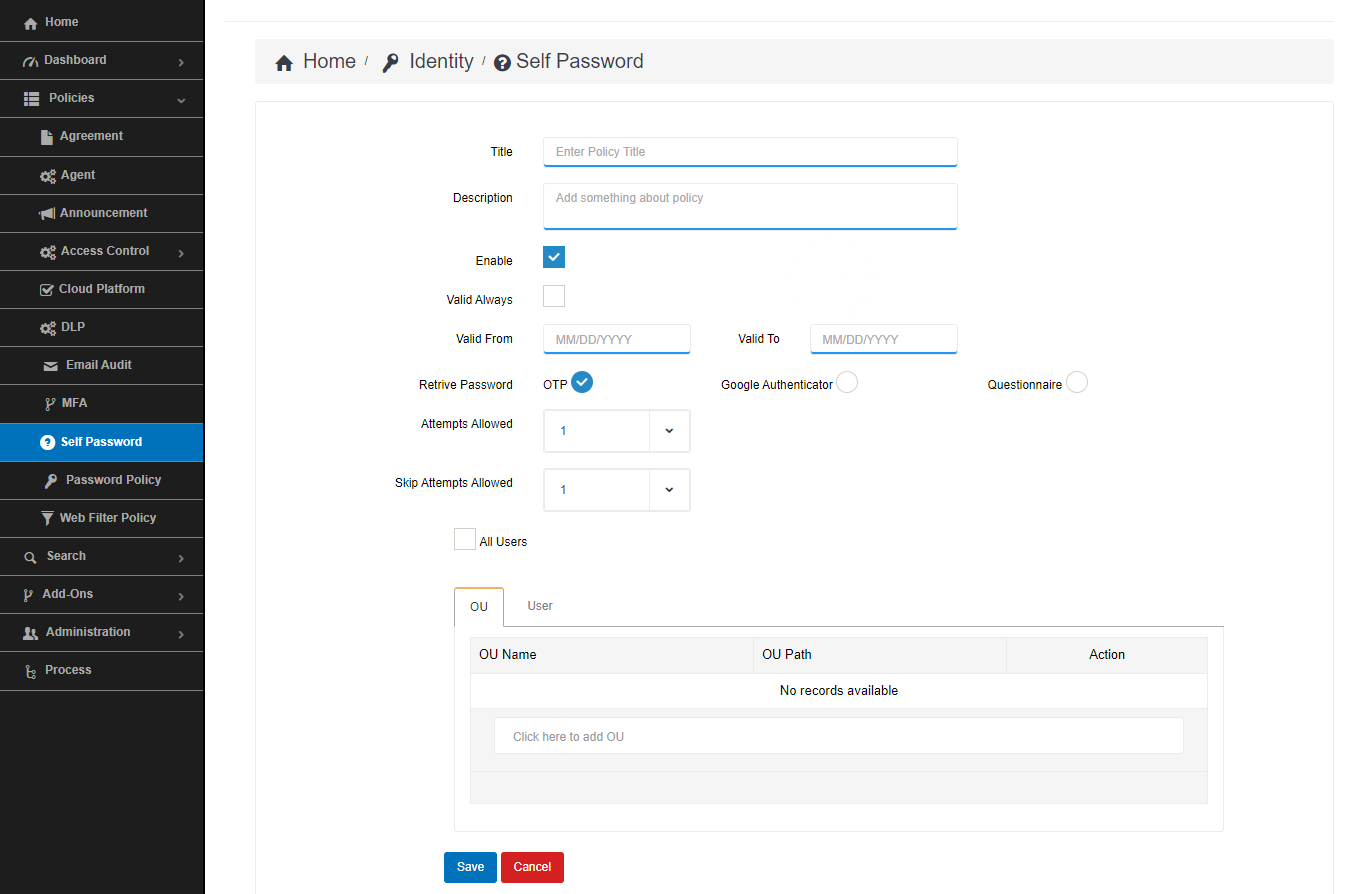
Task: Click the Home icon in the breadcrumb
Action: pyautogui.click(x=284, y=61)
